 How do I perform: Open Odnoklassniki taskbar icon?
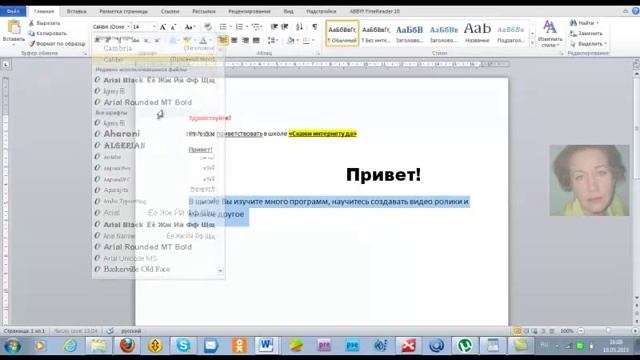(239, 345)
